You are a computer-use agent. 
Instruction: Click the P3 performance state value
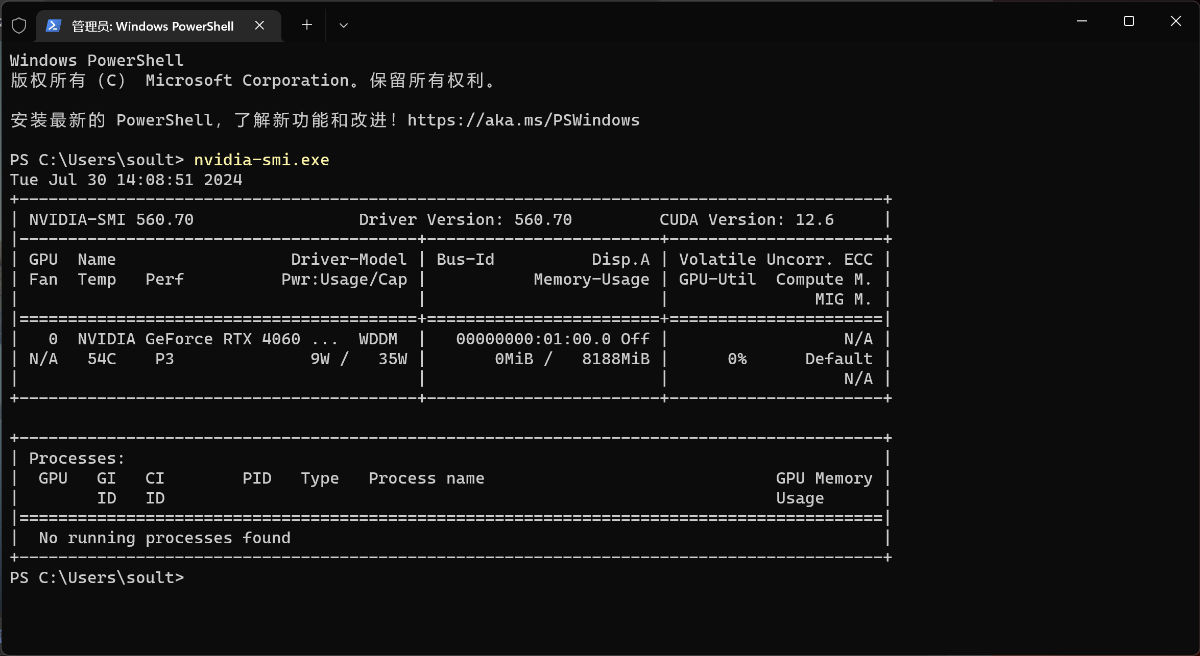[x=165, y=359]
